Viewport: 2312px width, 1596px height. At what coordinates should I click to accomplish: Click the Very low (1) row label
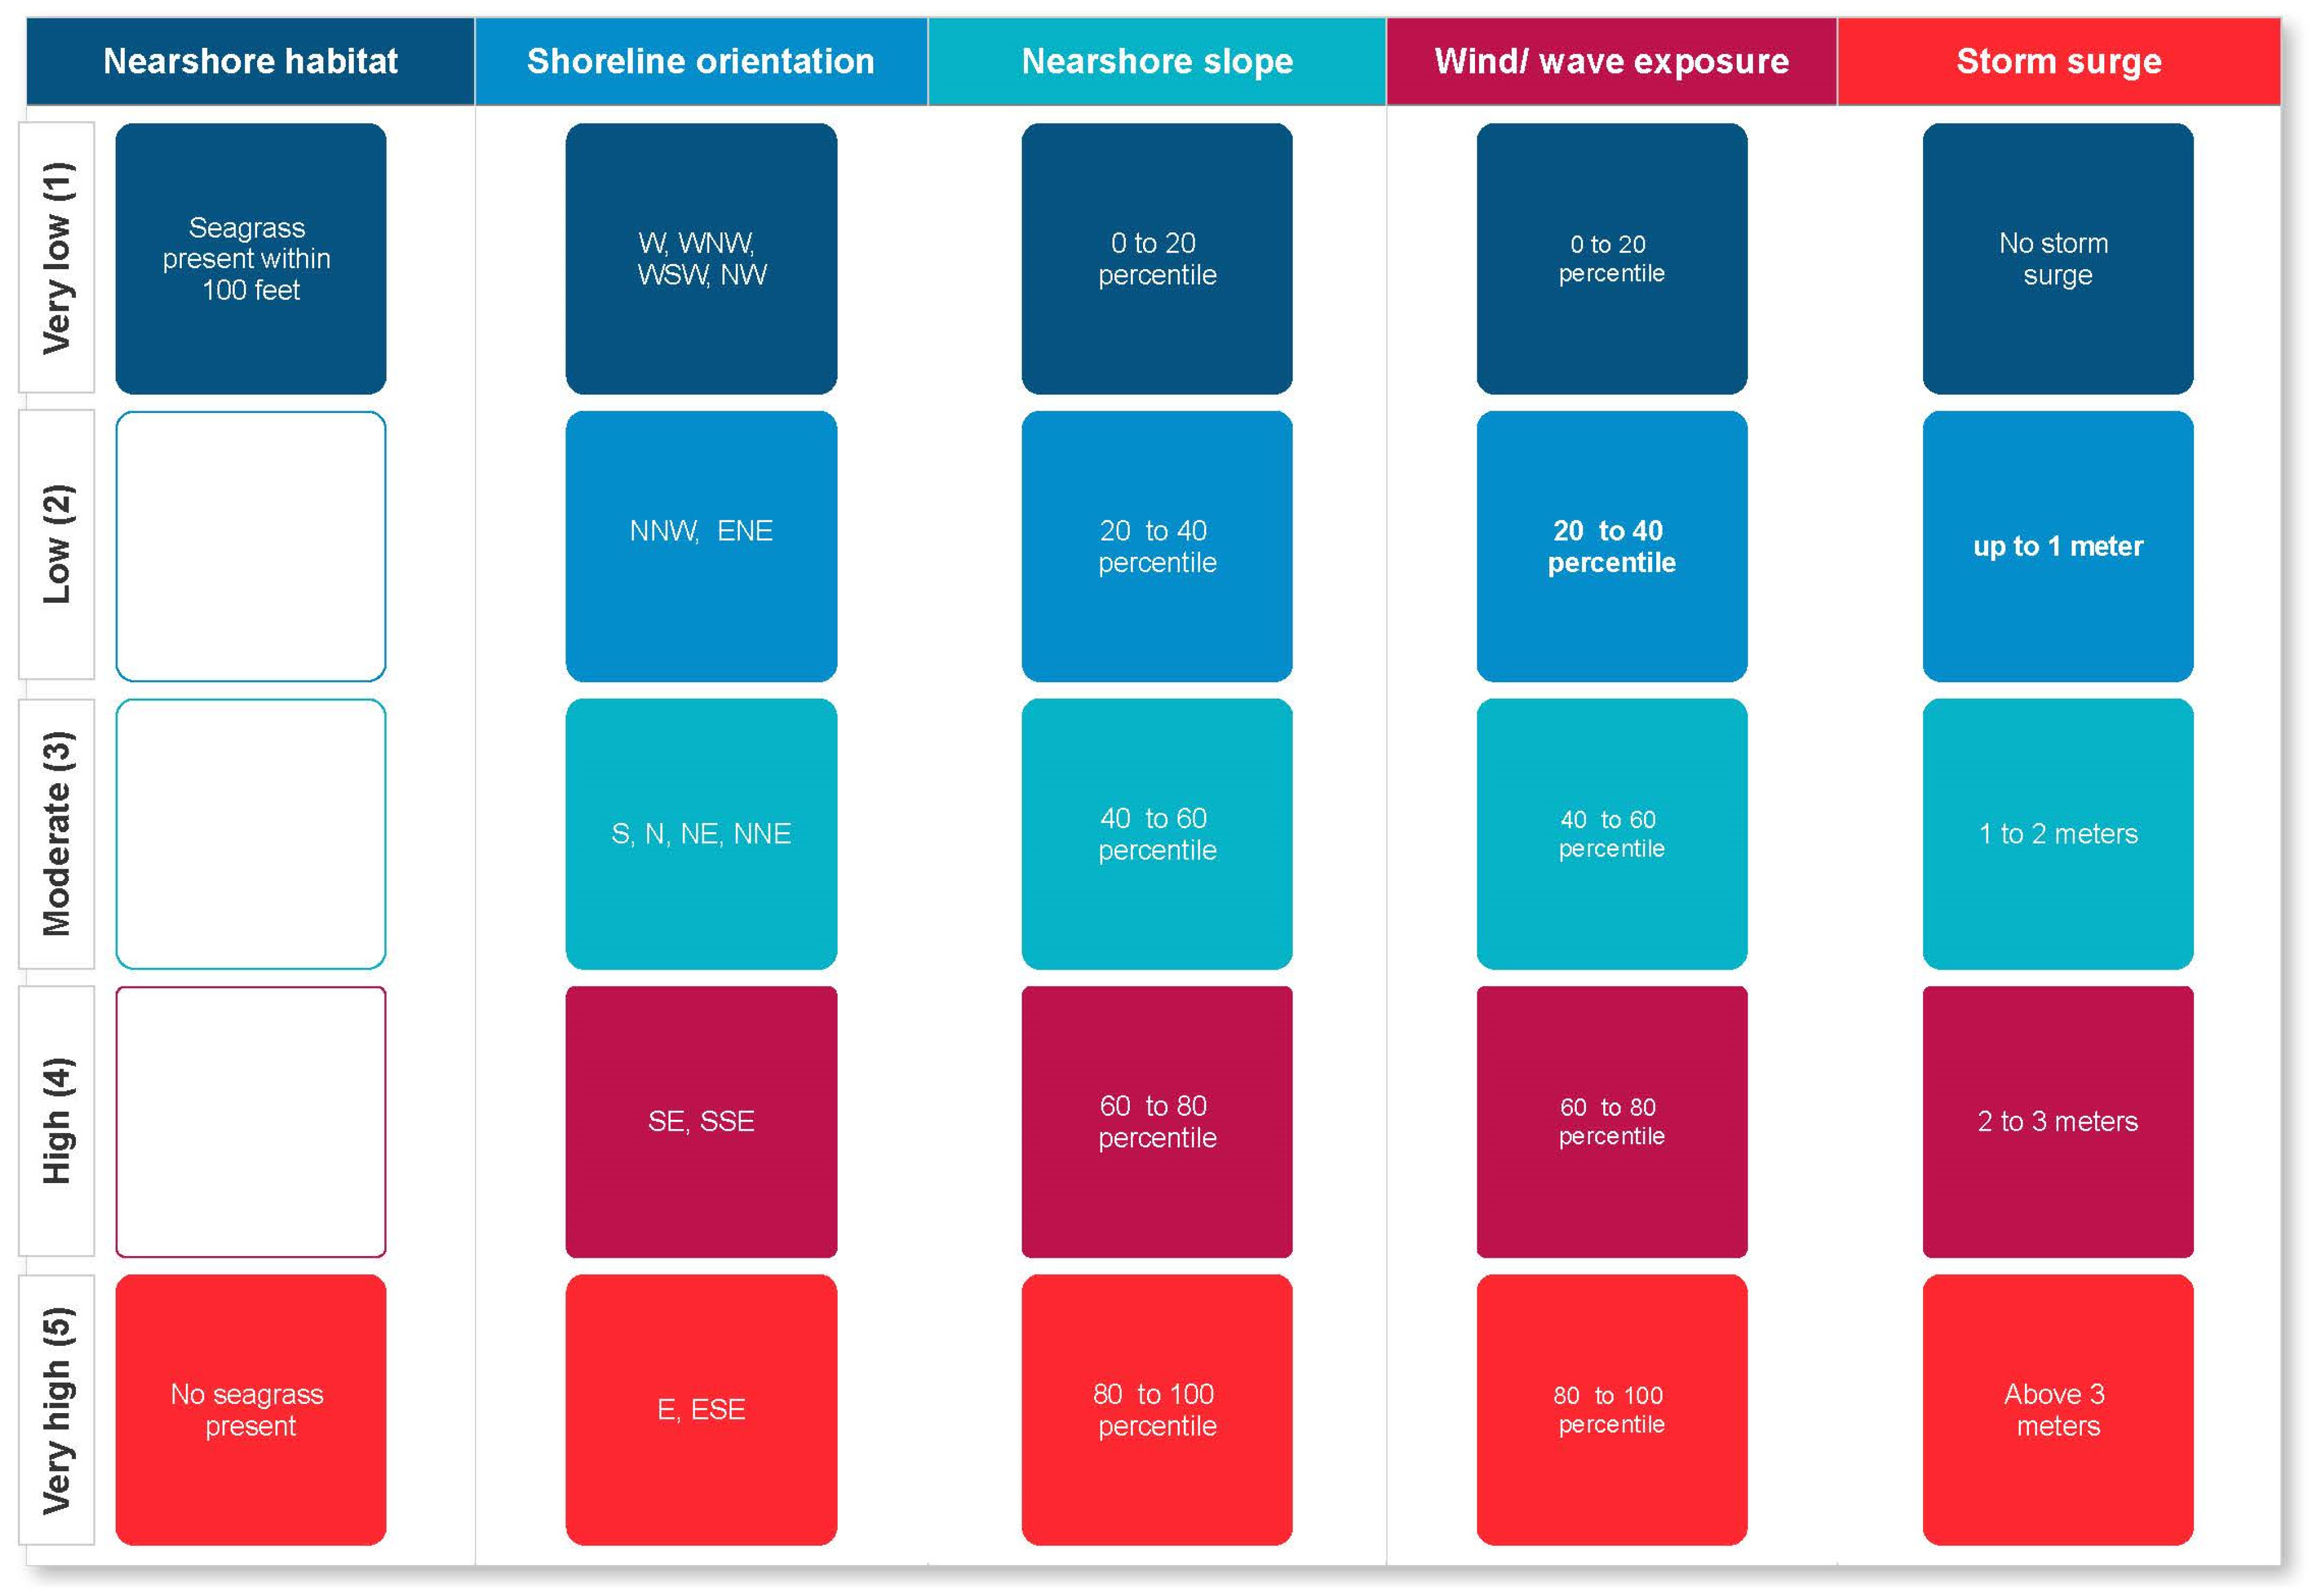tap(57, 258)
